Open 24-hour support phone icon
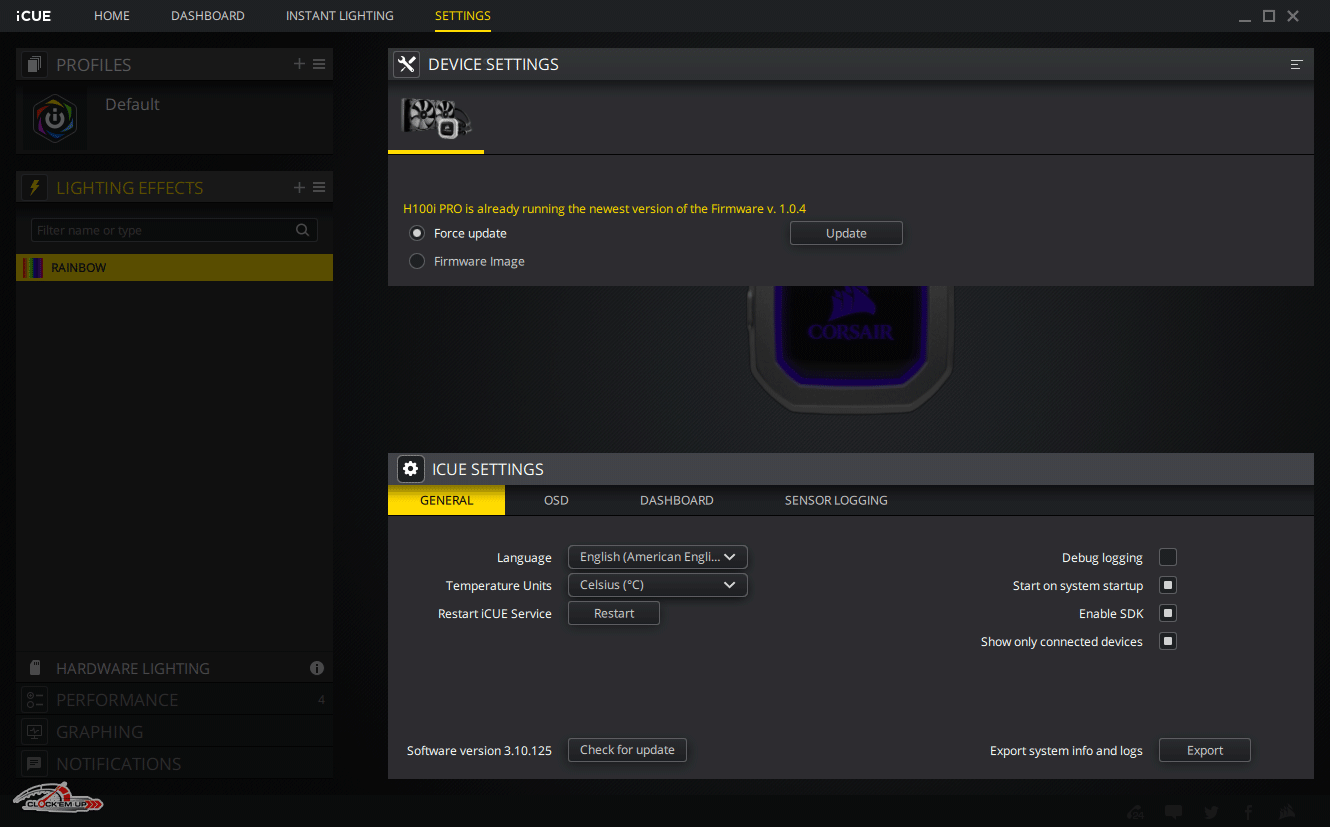Screen dimensions: 1330x827 pyautogui.click(x=1135, y=812)
